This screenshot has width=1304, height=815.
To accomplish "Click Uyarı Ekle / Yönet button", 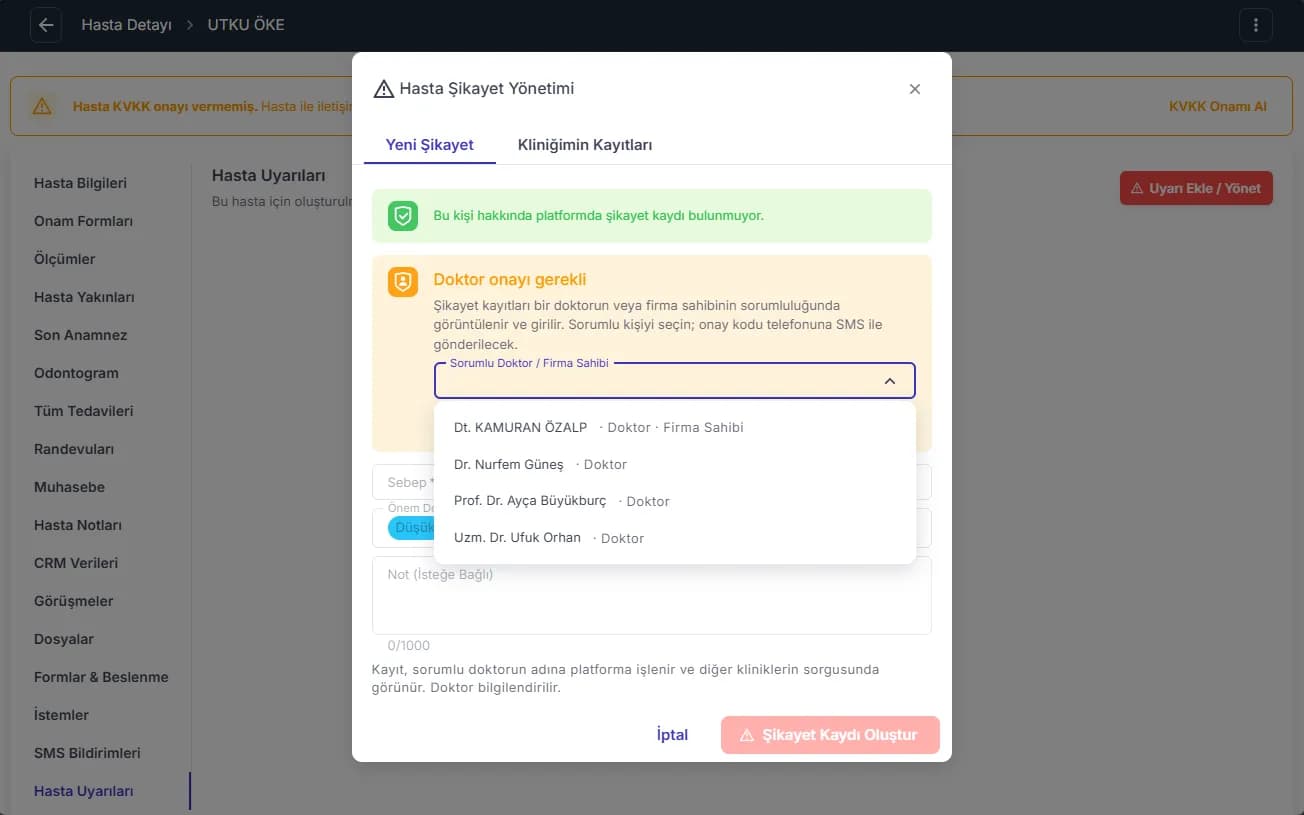I will (1196, 188).
